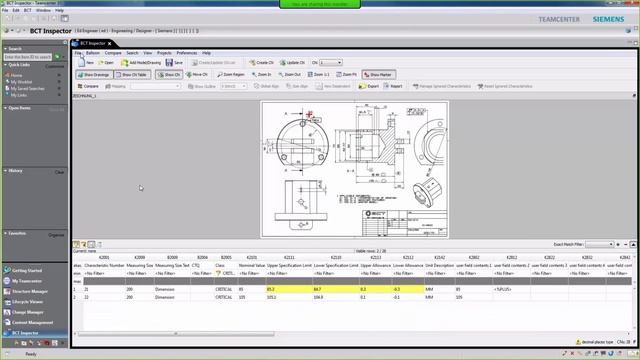Image resolution: width=640 pixels, height=360 pixels.
Task: Collapse the Quick Links section
Action: [x=6, y=64]
